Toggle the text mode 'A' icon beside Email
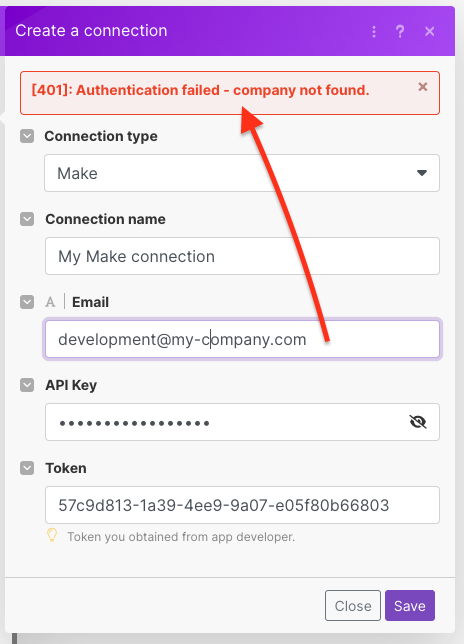Screen dimensions: 464x644 point(50,302)
